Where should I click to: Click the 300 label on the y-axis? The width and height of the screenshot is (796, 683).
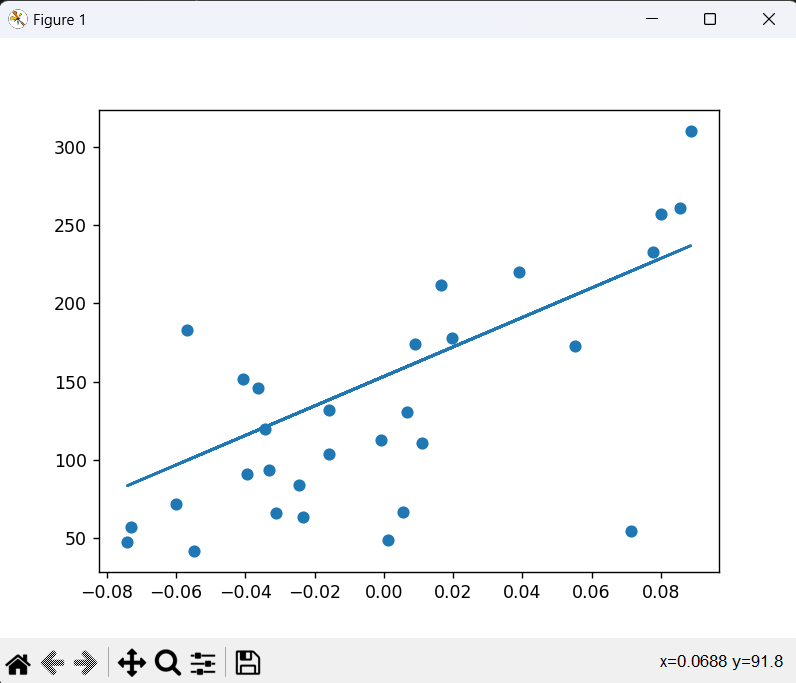pos(73,147)
